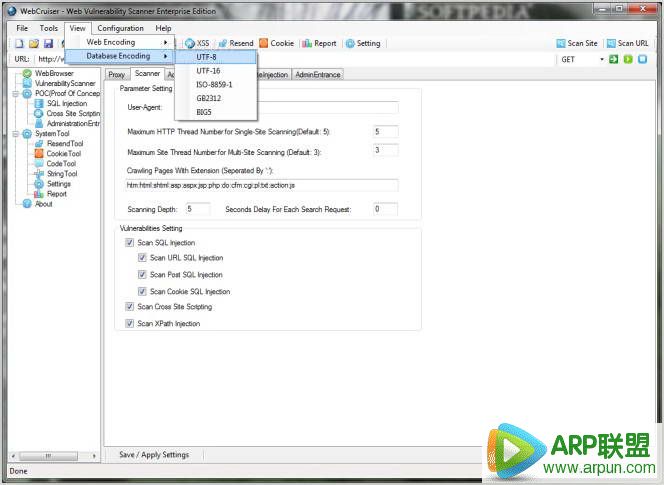Viewport: 664px width, 485px height.
Task: Open the Tools menu
Action: point(49,28)
